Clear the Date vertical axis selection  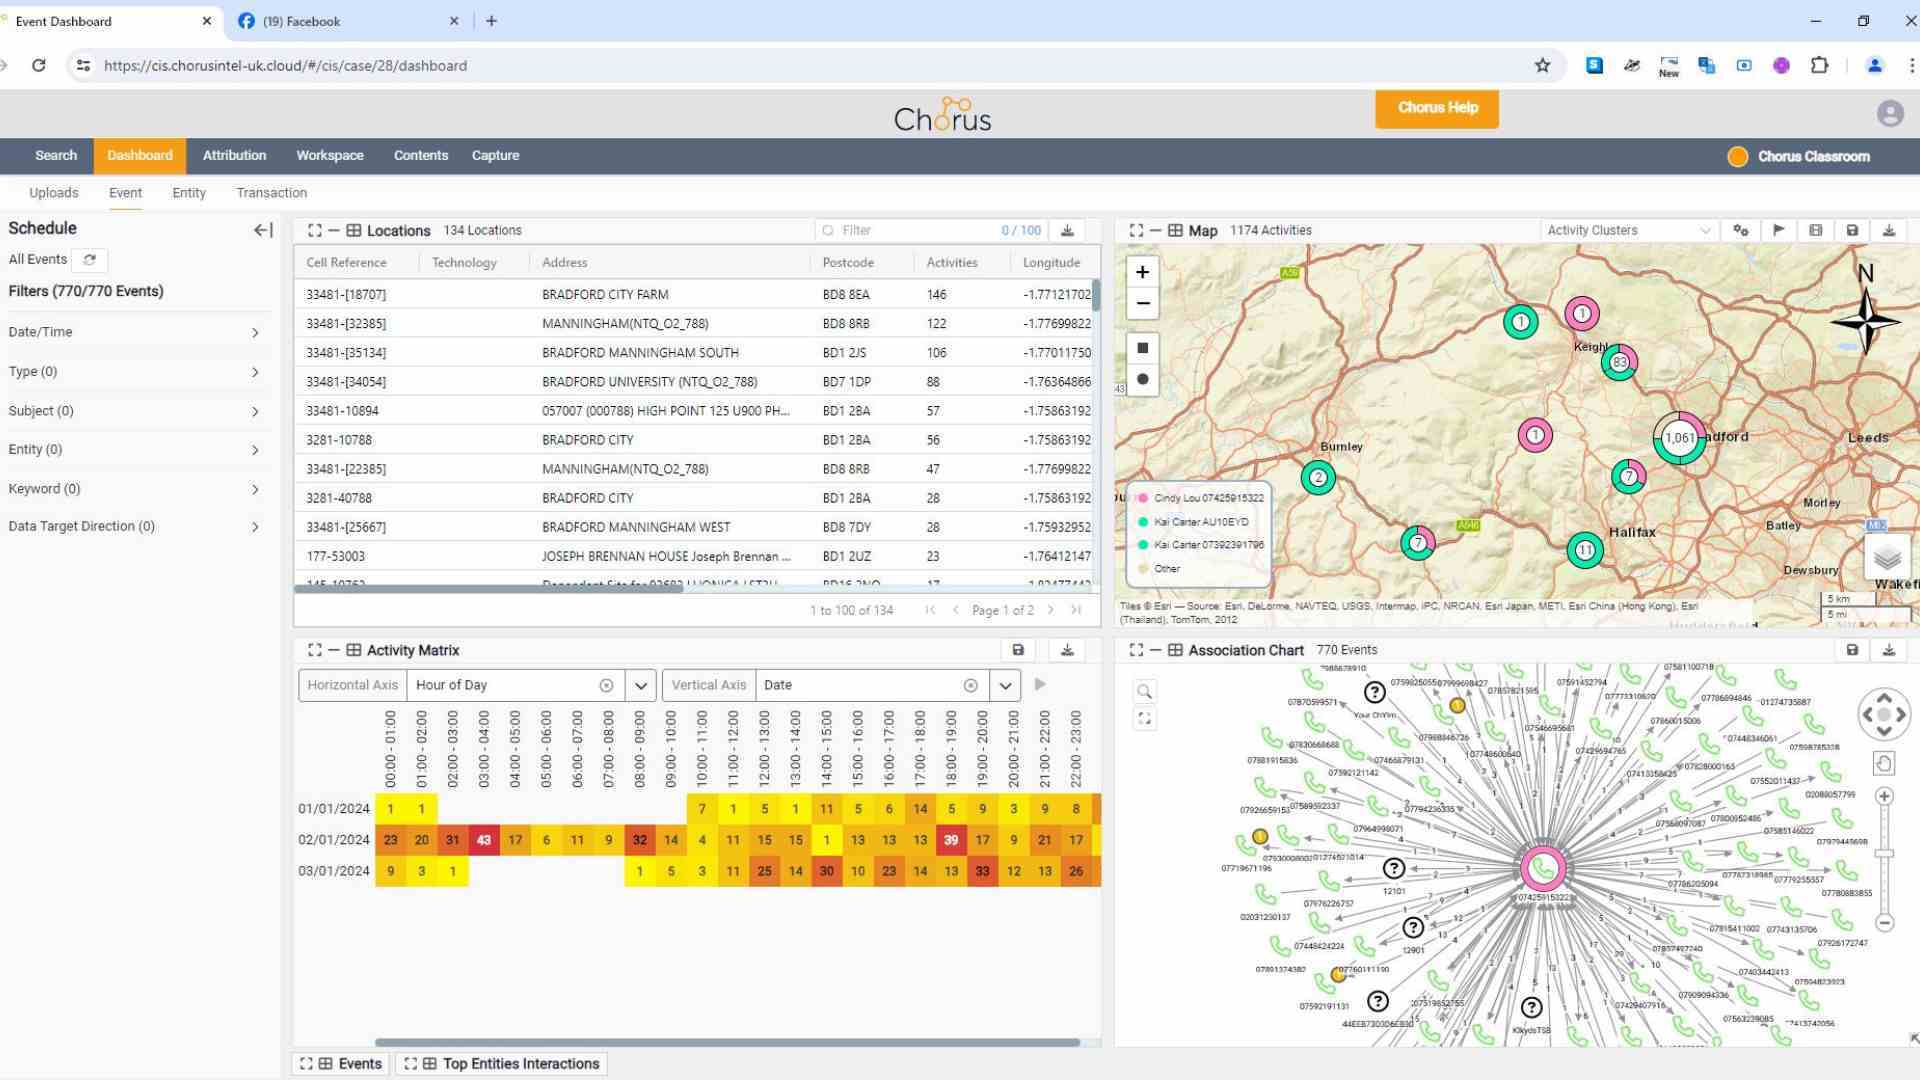970,686
